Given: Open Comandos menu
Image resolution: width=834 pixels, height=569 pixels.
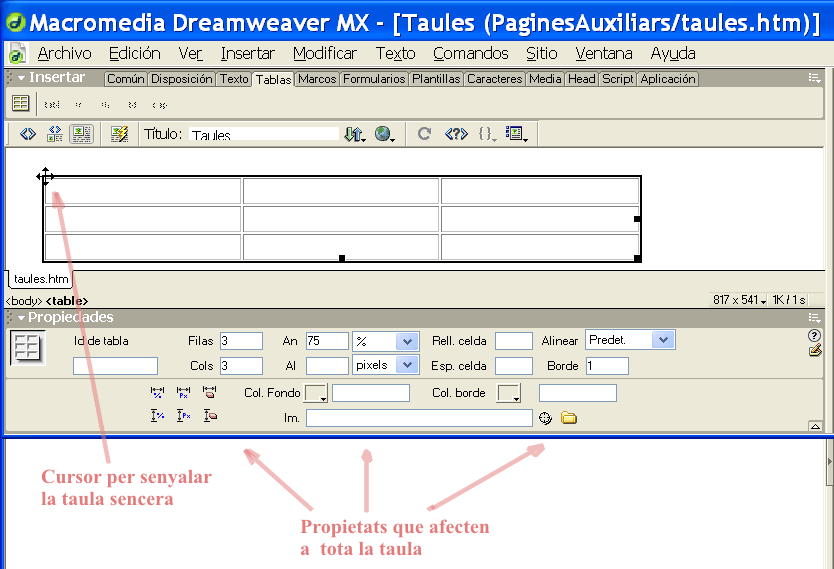Looking at the screenshot, I should click(471, 53).
